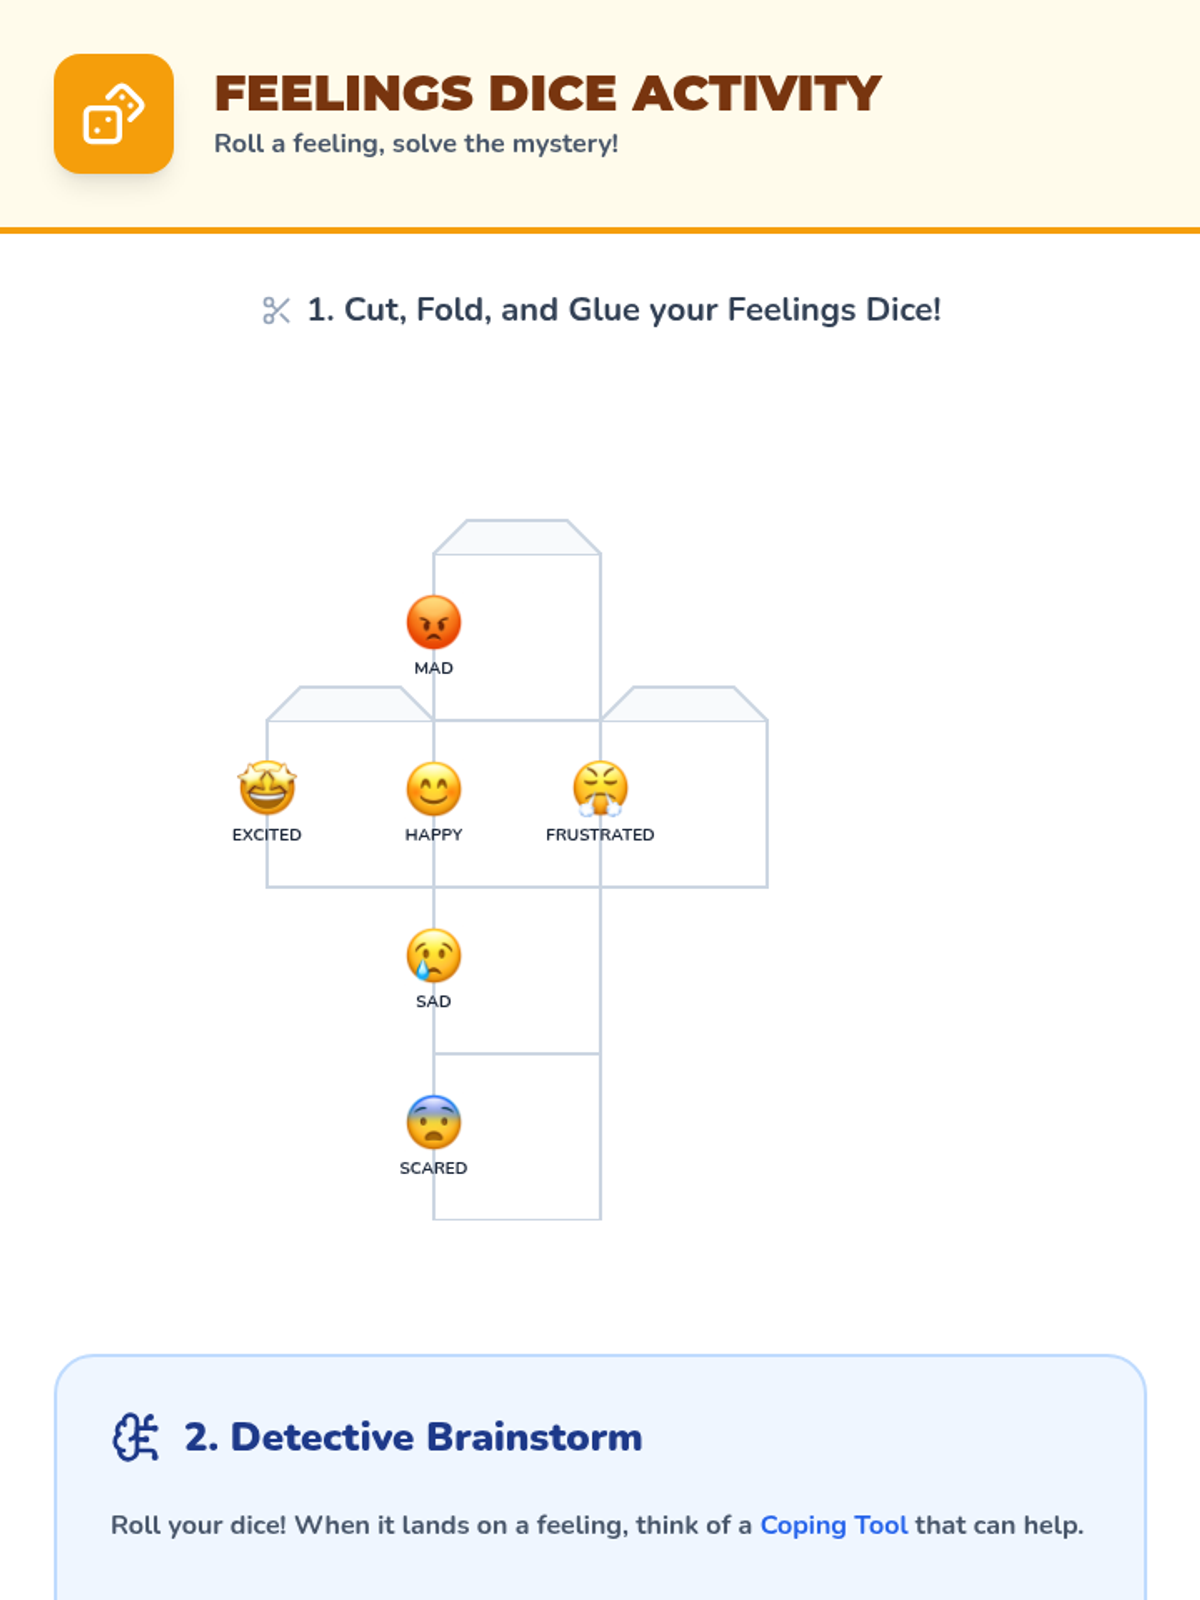The height and width of the screenshot is (1600, 1200).
Task: Click the frustrated steaming emoji
Action: coord(600,788)
